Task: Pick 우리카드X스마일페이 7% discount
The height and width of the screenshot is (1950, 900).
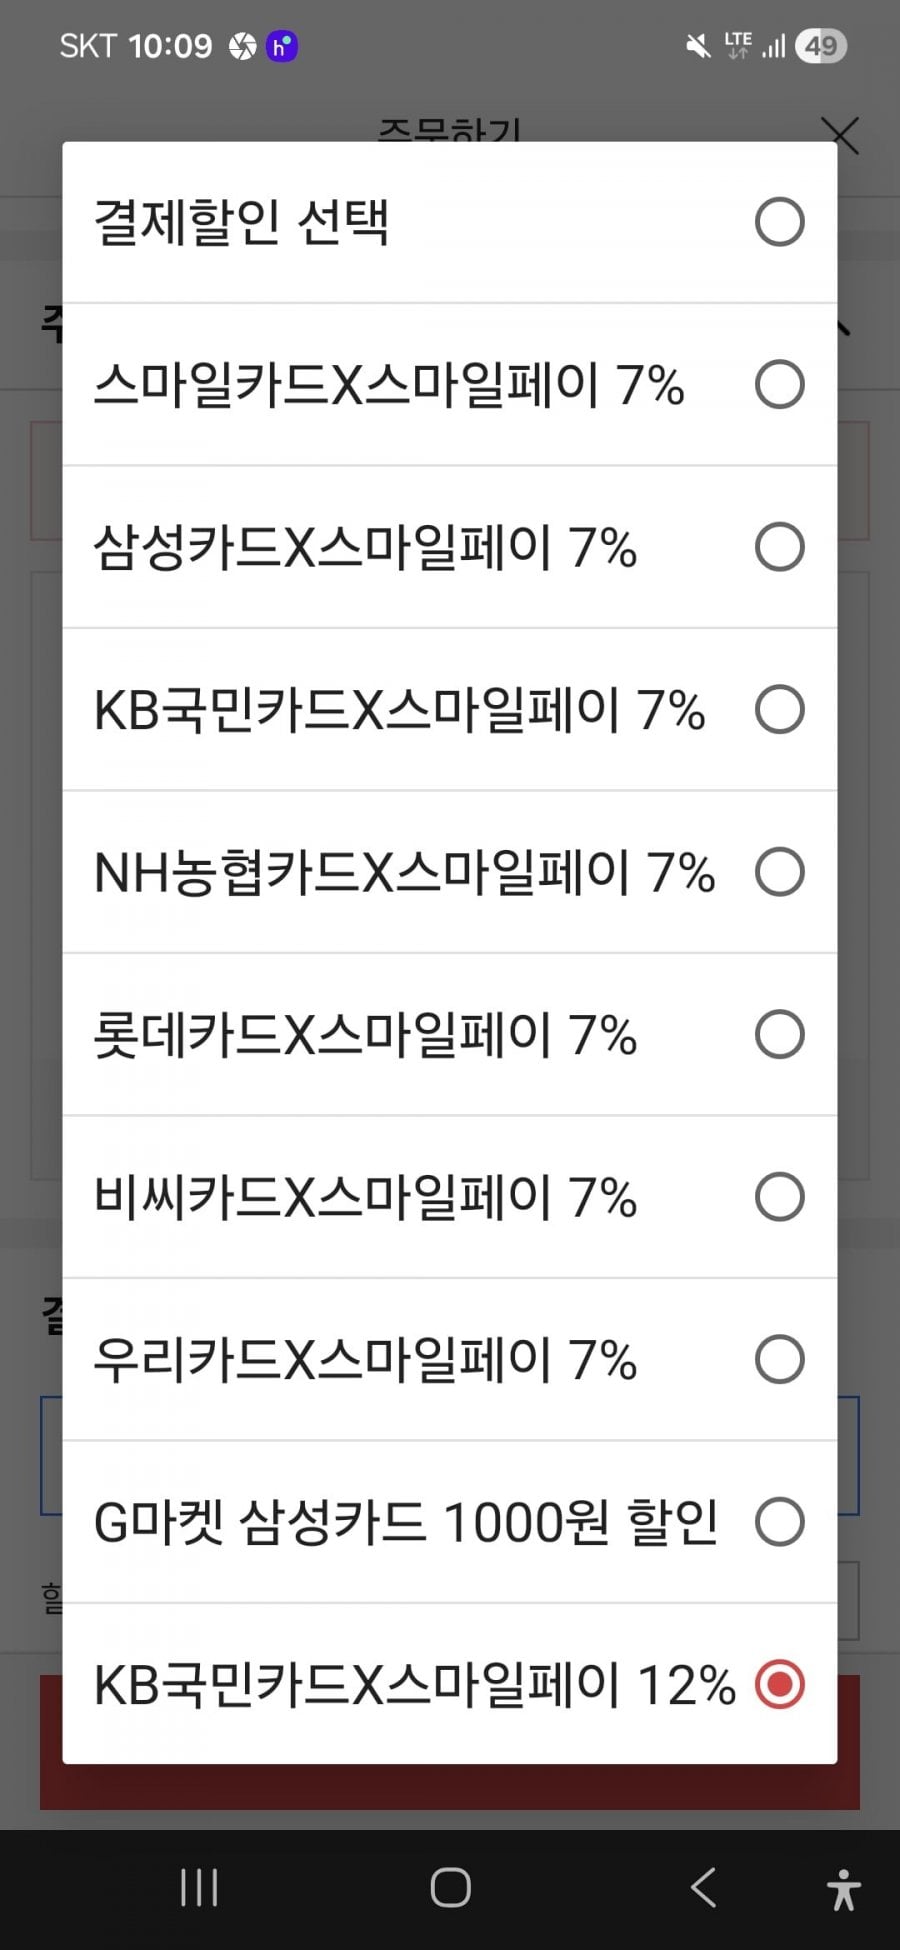Action: (x=779, y=1360)
